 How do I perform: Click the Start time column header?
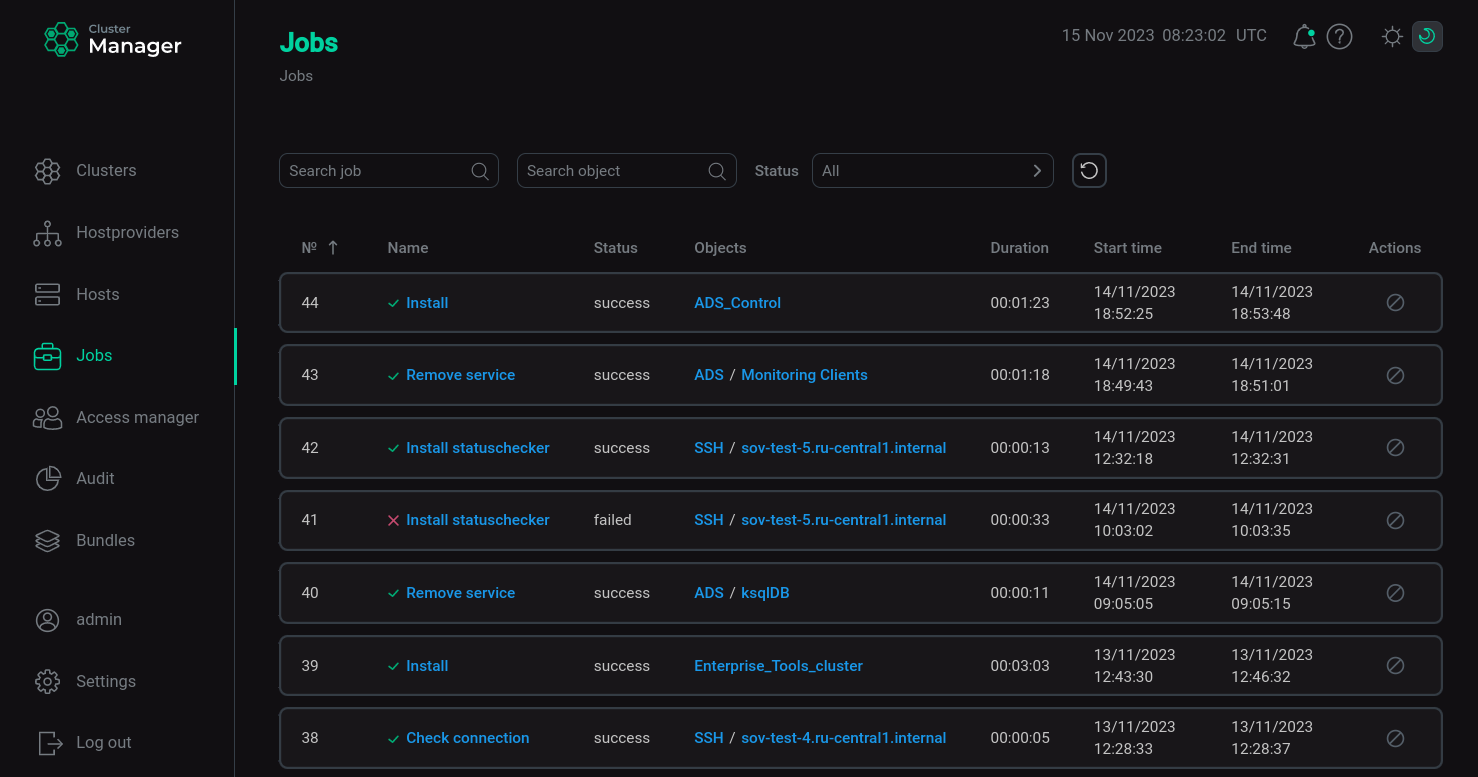pyautogui.click(x=1127, y=248)
